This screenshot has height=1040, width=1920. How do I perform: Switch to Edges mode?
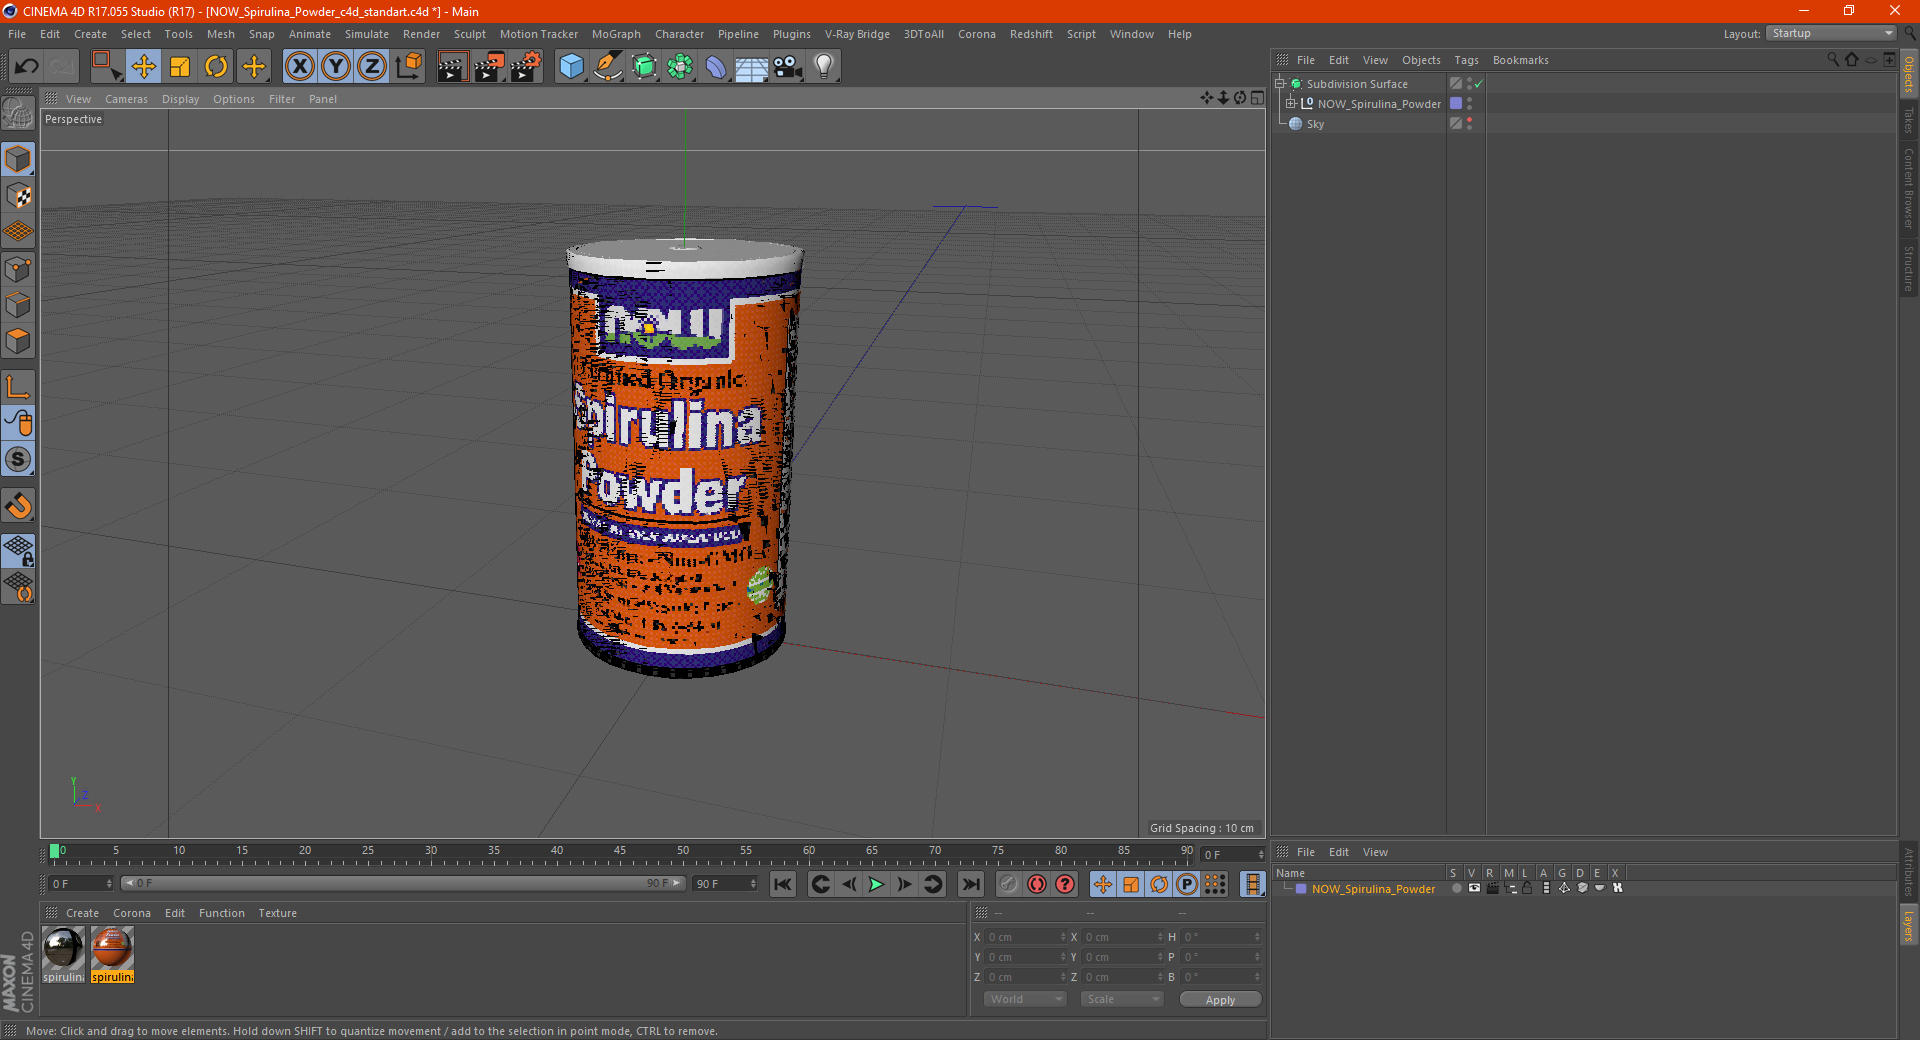18,305
